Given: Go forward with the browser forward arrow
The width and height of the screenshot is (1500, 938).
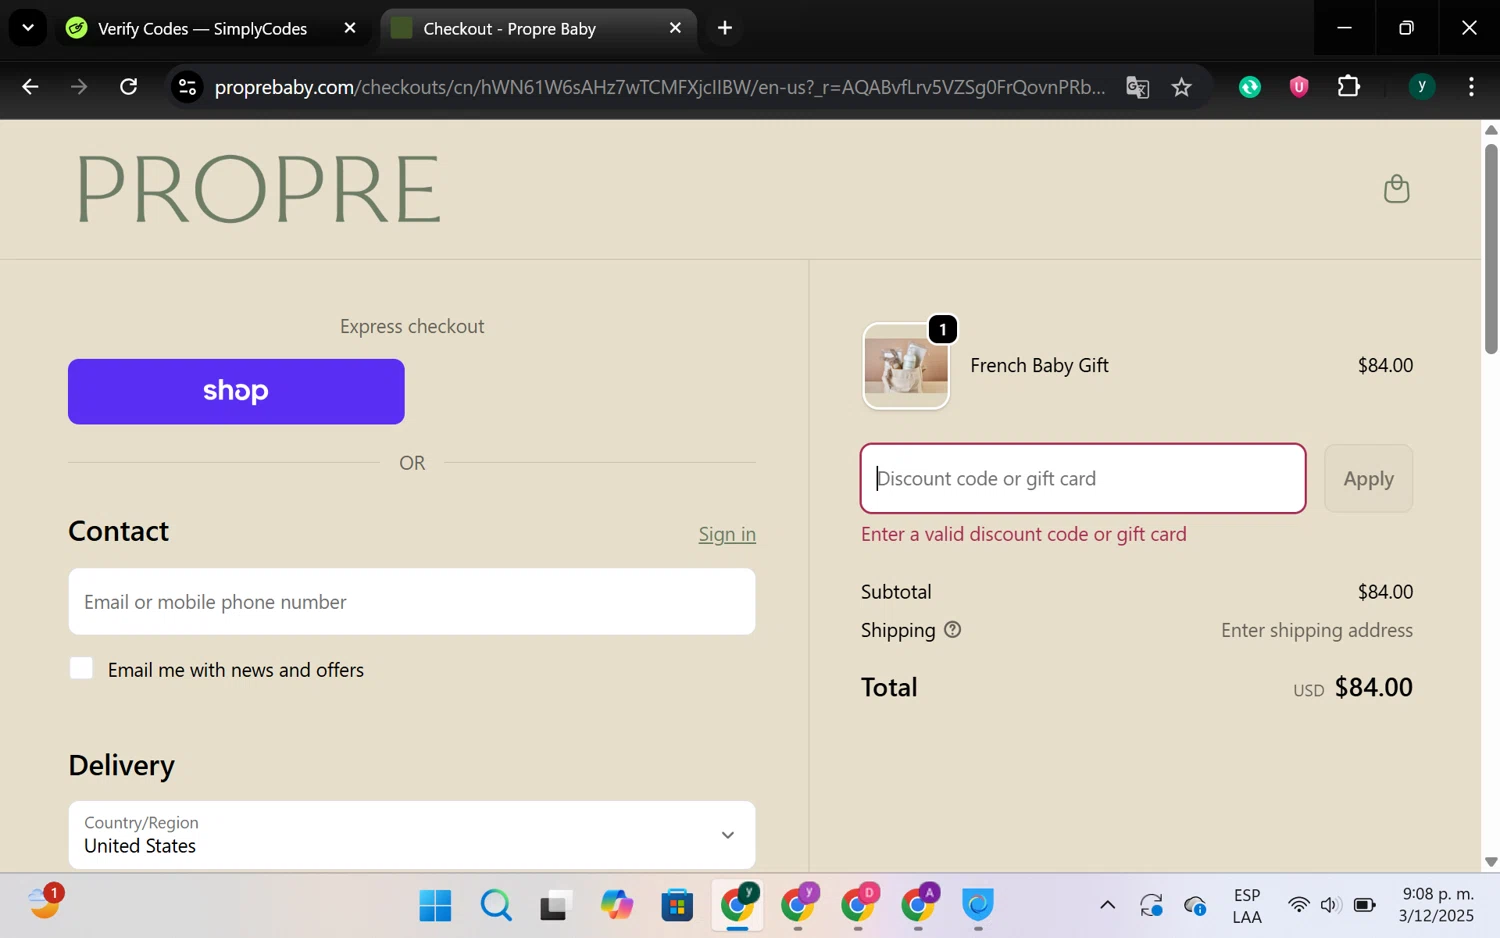Looking at the screenshot, I should pyautogui.click(x=79, y=87).
